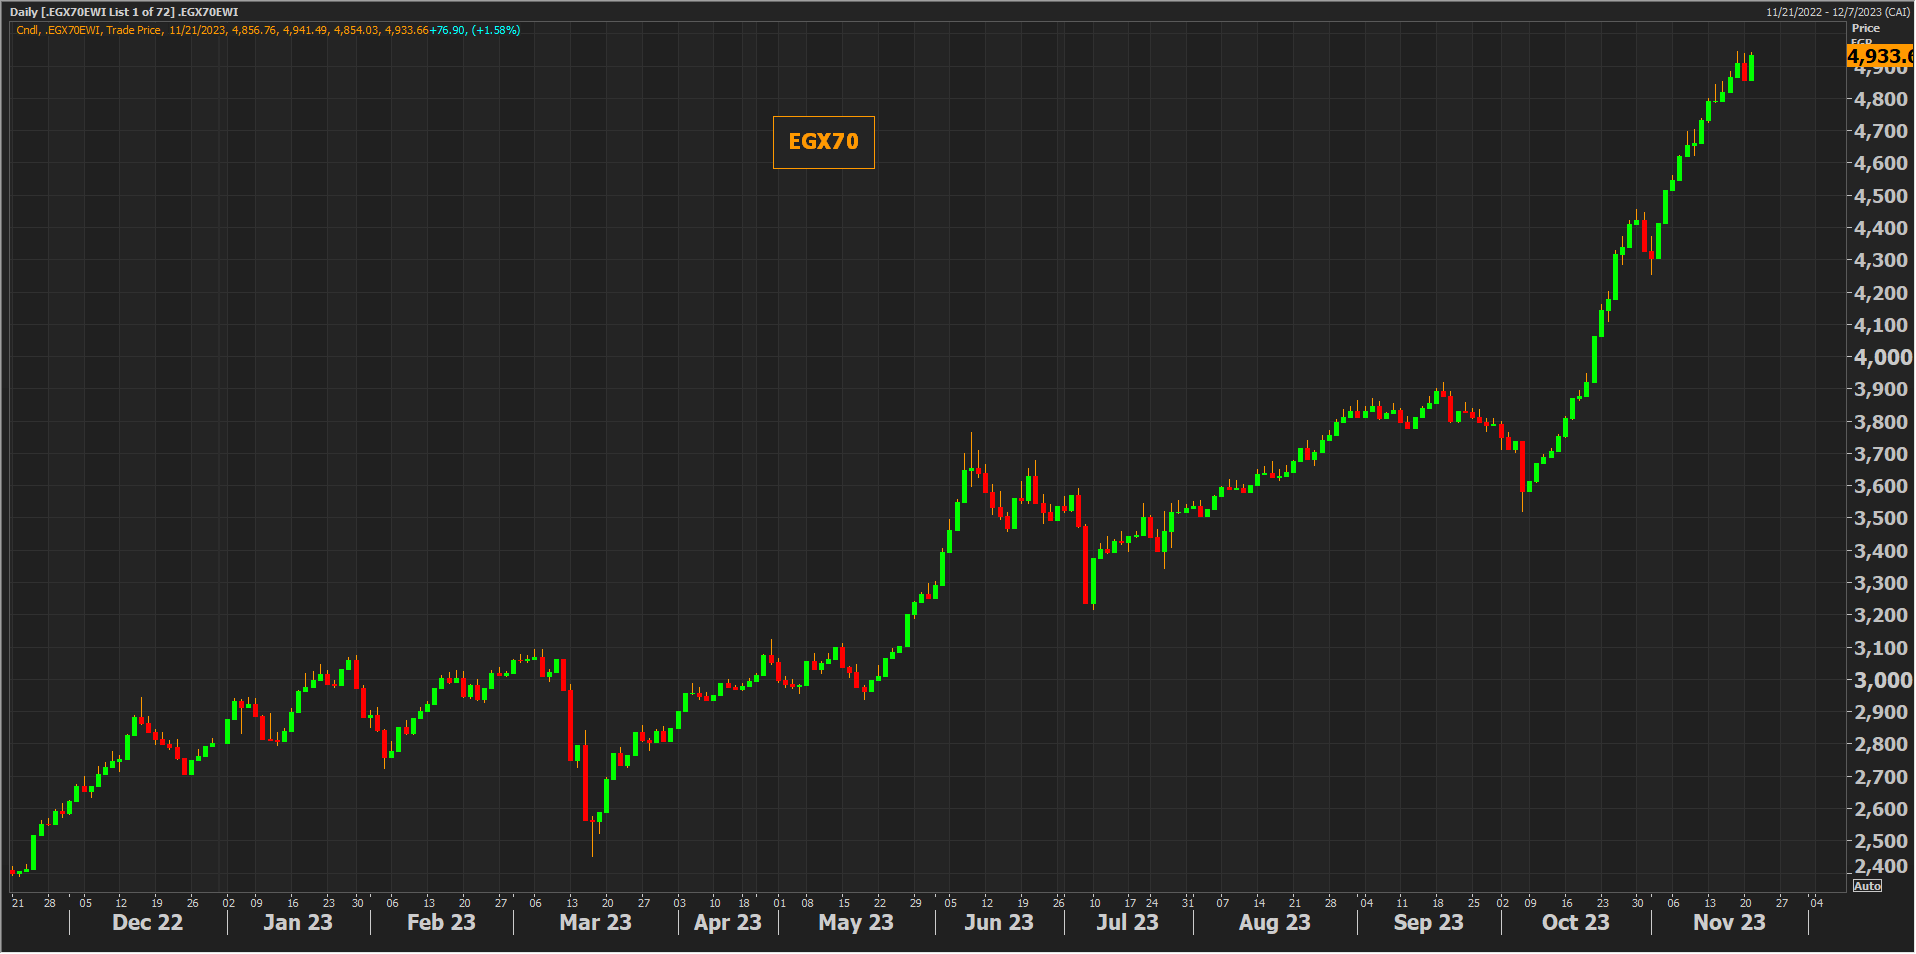Click the Mar 23 month label
The image size is (1916, 954).
(x=595, y=922)
